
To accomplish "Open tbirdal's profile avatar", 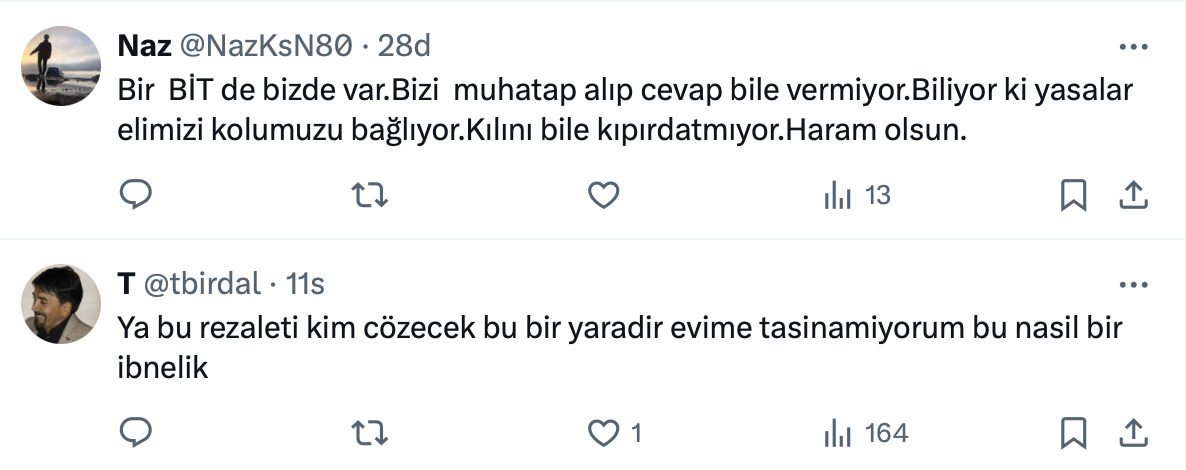I will [61, 304].
